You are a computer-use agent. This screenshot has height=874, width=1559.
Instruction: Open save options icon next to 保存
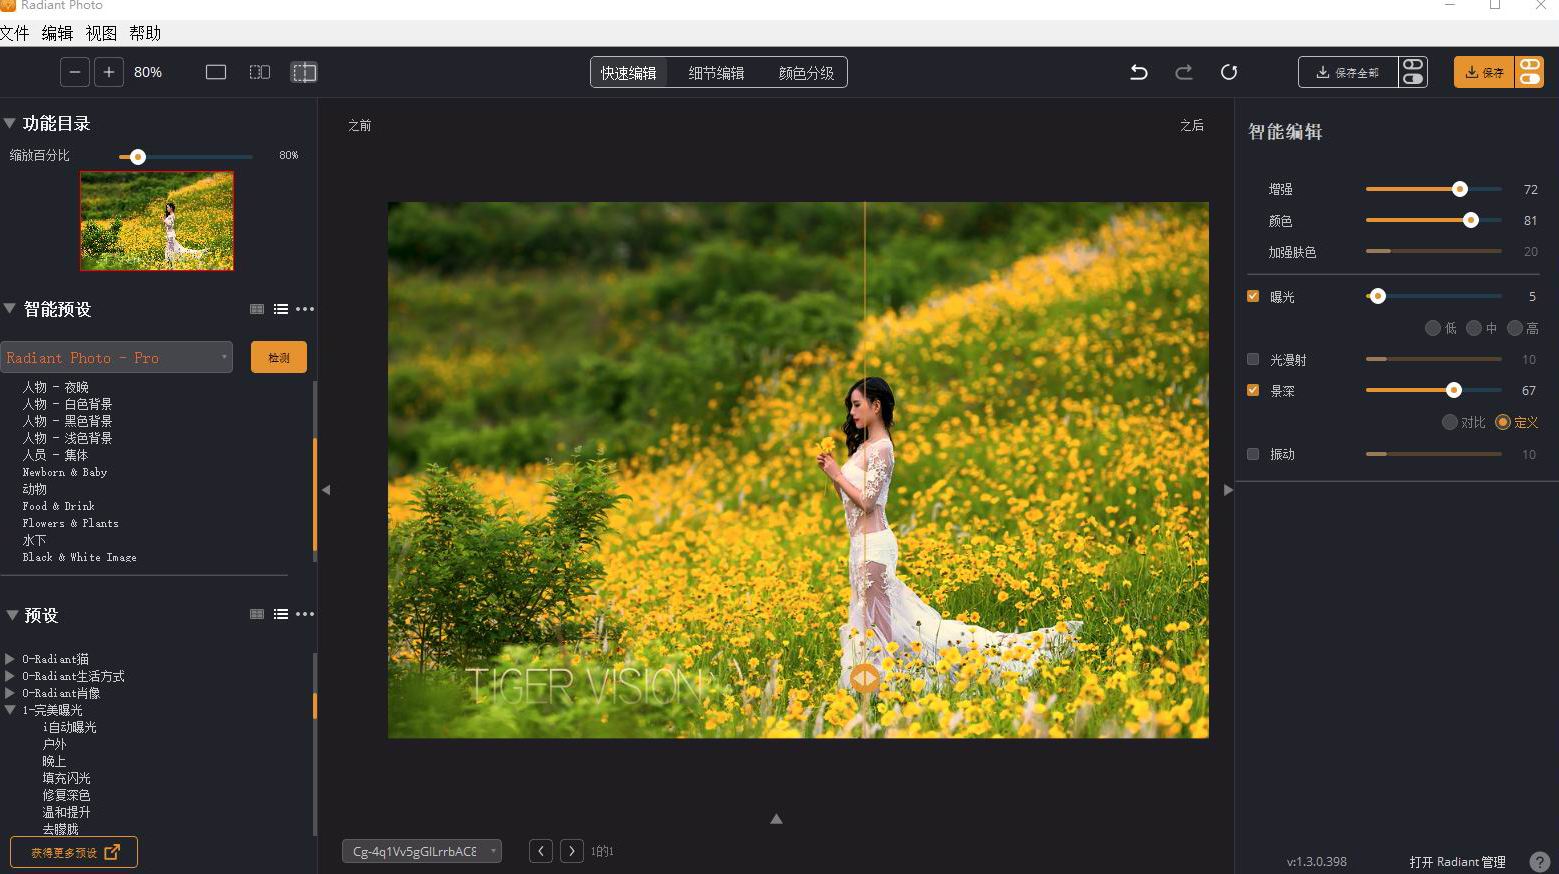(1529, 72)
